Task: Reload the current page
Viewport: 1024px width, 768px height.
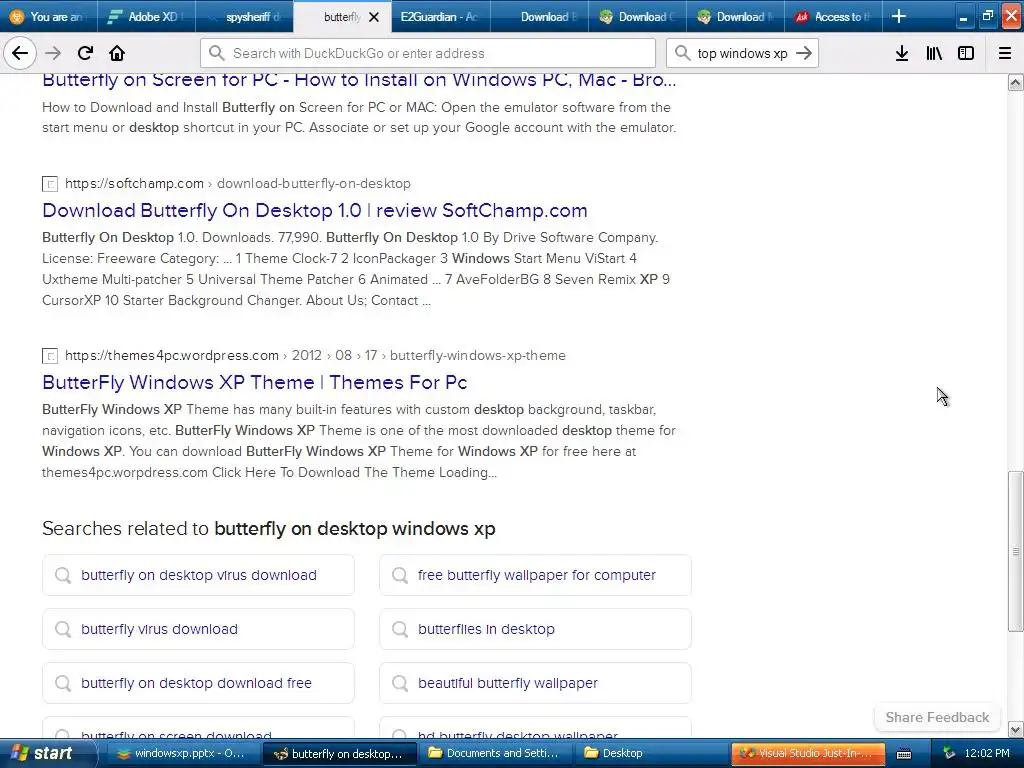Action: (85, 53)
